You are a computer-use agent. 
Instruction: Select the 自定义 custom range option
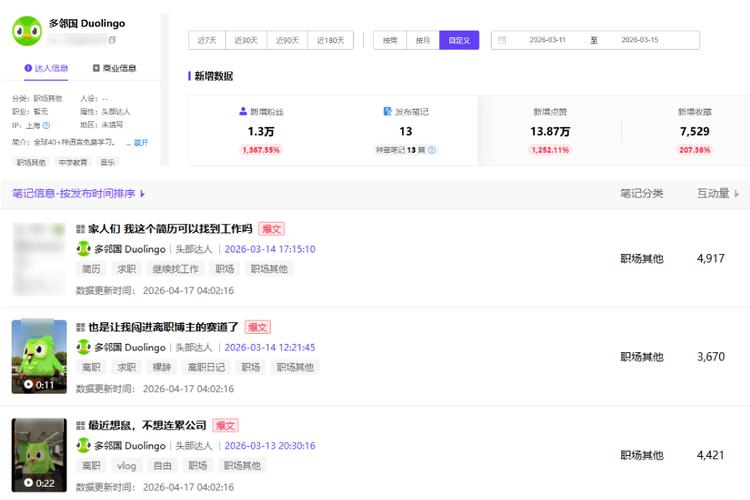[459, 40]
